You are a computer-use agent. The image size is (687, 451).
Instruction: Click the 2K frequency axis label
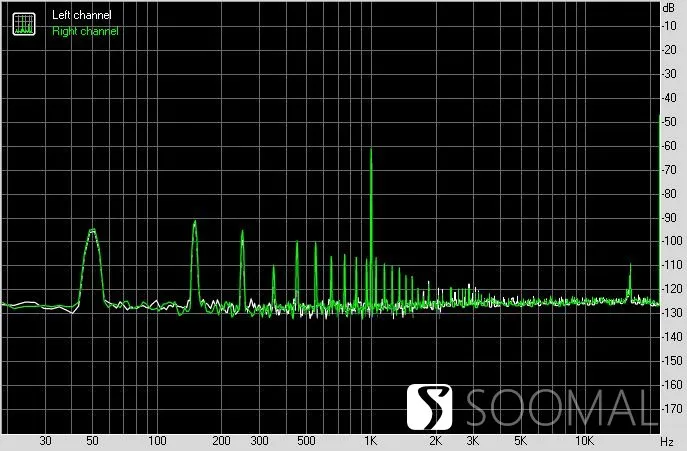[435, 441]
